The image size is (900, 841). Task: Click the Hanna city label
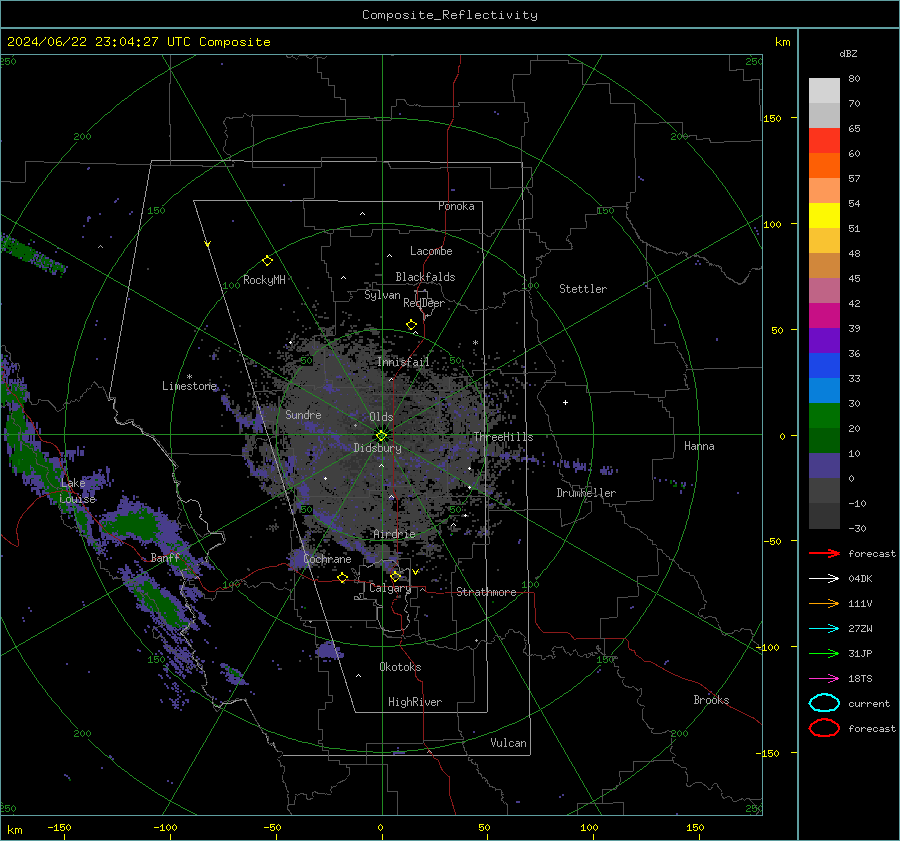699,445
